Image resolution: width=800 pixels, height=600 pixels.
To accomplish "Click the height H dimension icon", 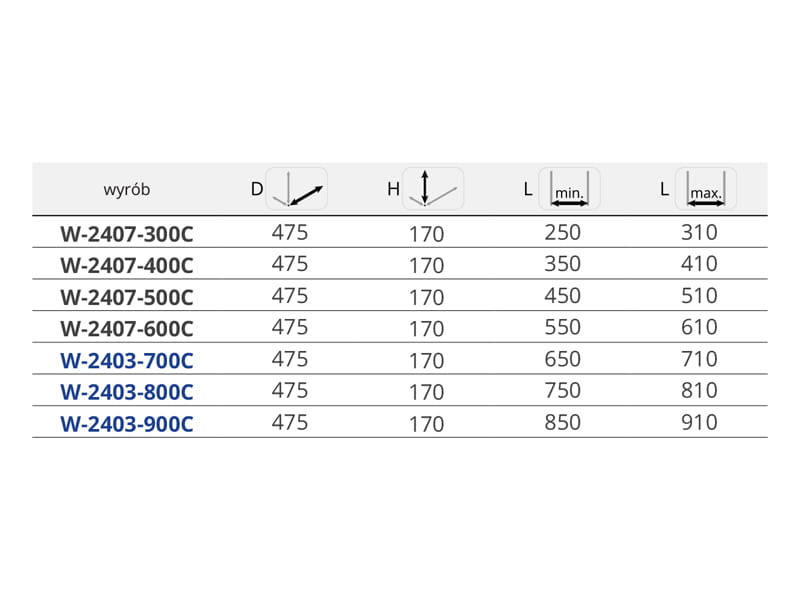I will point(432,188).
